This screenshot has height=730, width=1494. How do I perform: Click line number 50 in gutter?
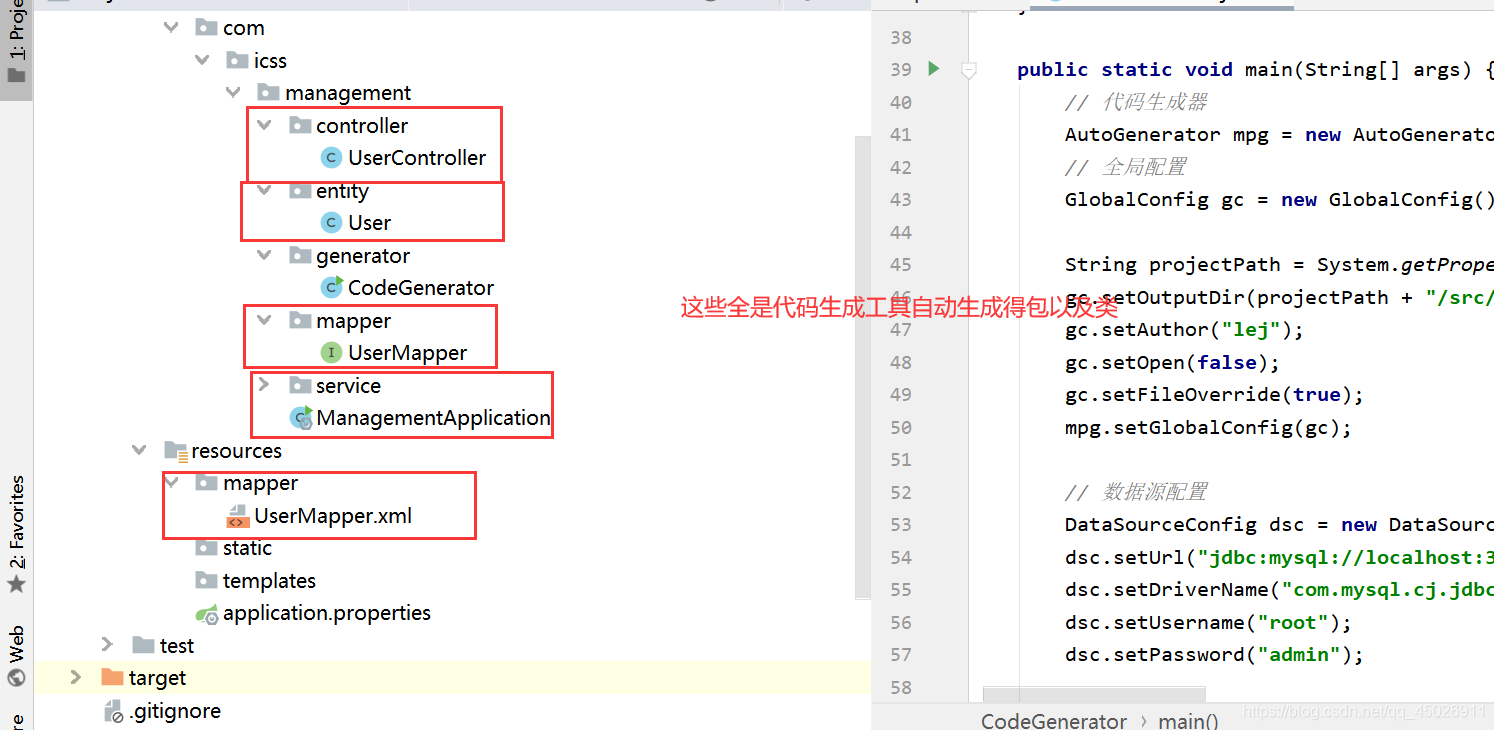[900, 427]
